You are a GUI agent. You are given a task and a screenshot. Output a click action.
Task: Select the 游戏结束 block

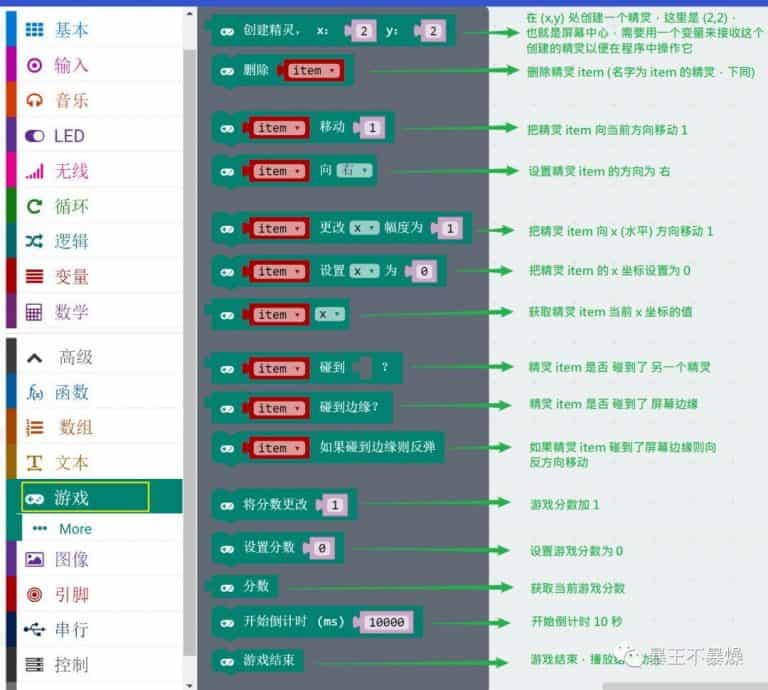click(265, 661)
